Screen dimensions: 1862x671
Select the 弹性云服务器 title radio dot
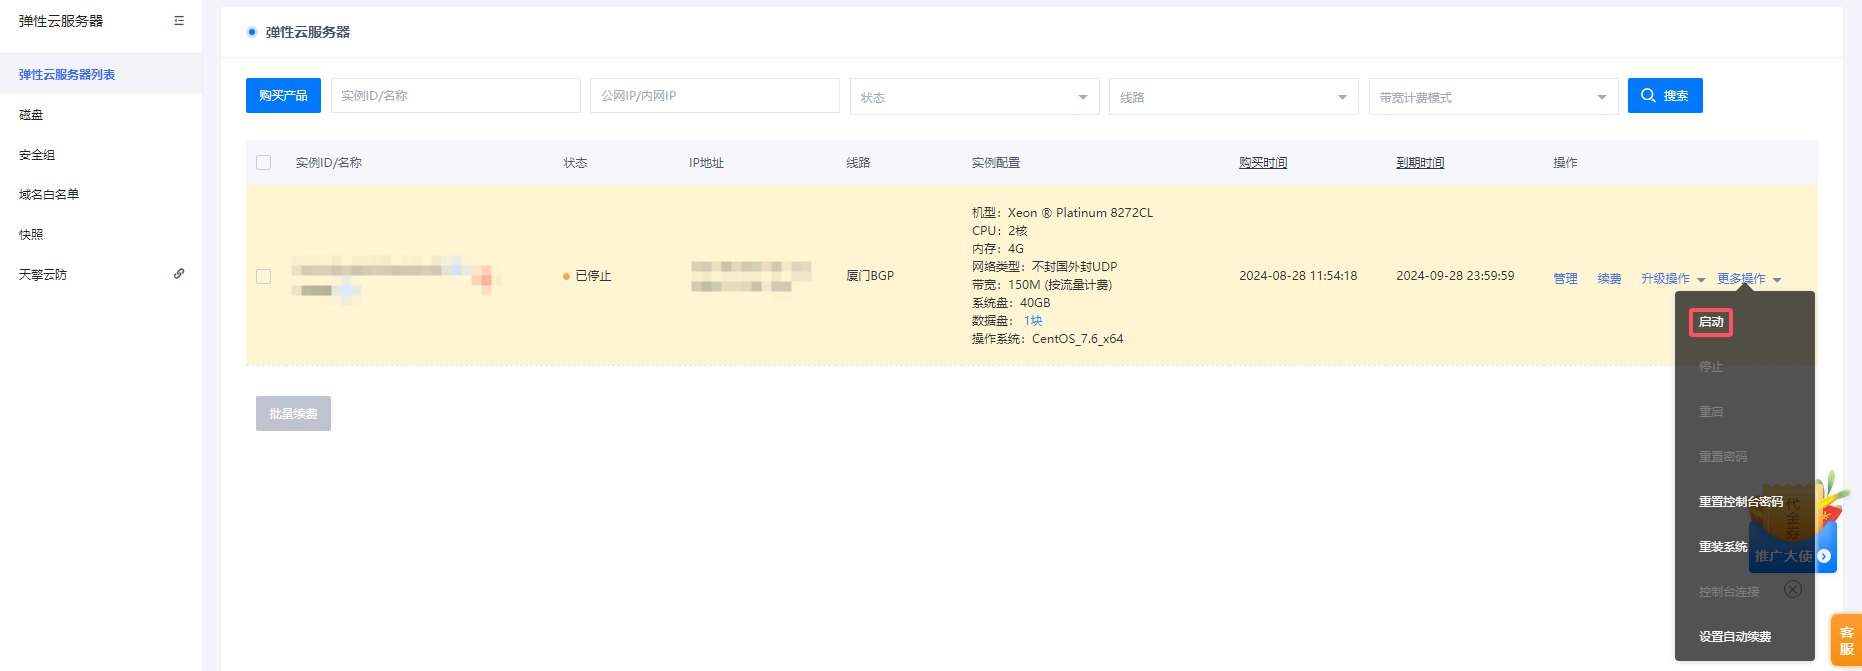tap(252, 32)
